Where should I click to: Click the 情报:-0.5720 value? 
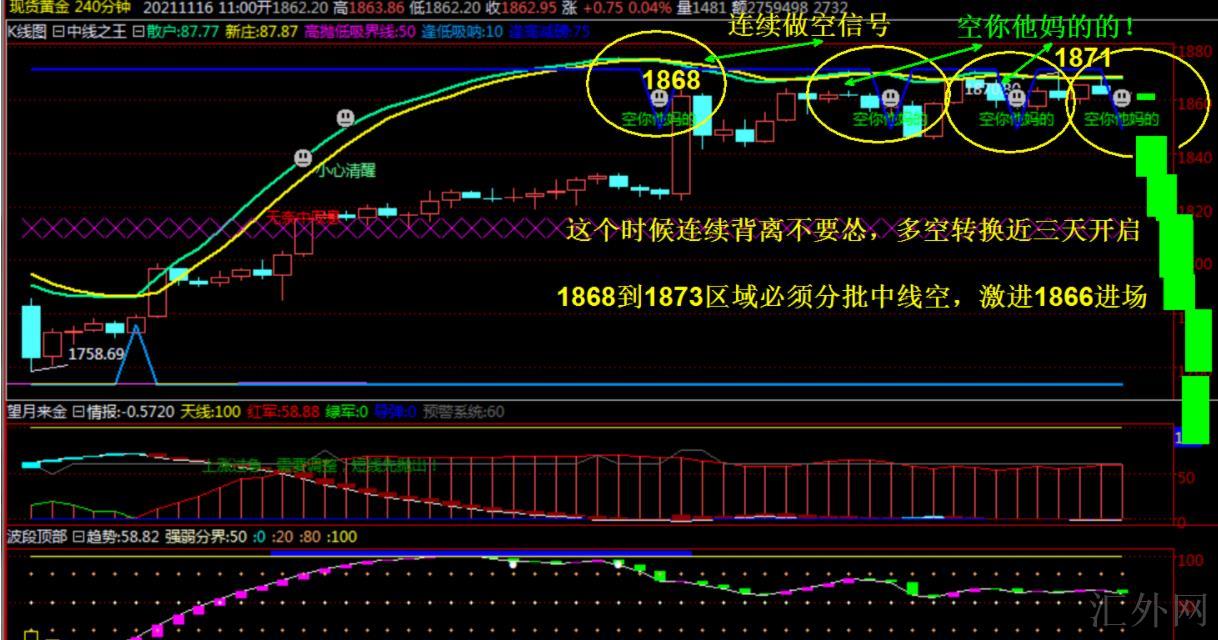(x=131, y=411)
